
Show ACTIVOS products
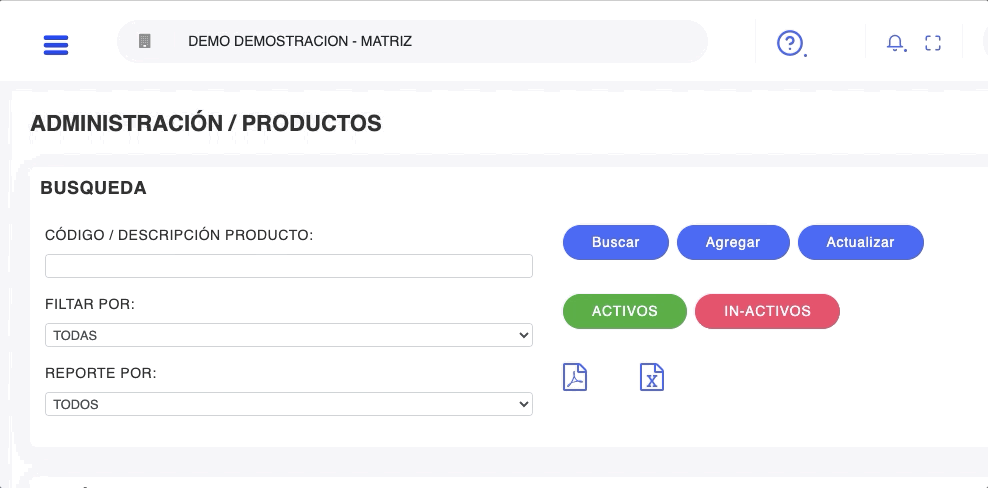(625, 311)
